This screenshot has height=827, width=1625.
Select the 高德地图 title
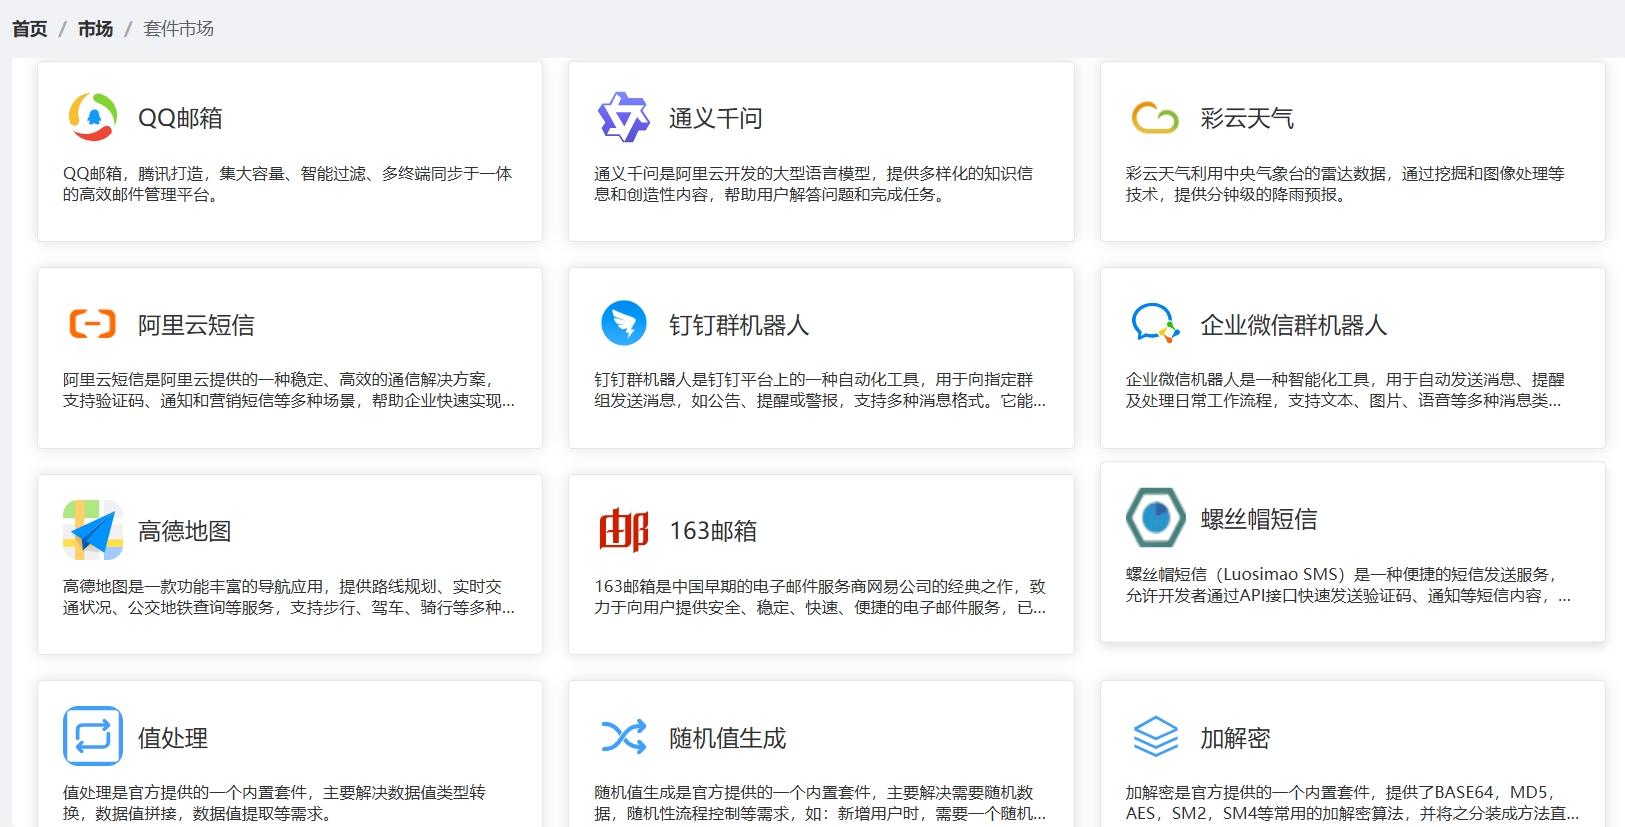[185, 531]
